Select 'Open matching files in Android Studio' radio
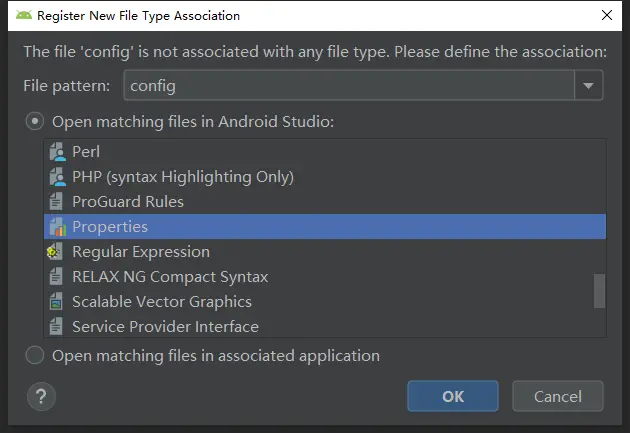Viewport: 630px width, 433px height. click(35, 121)
